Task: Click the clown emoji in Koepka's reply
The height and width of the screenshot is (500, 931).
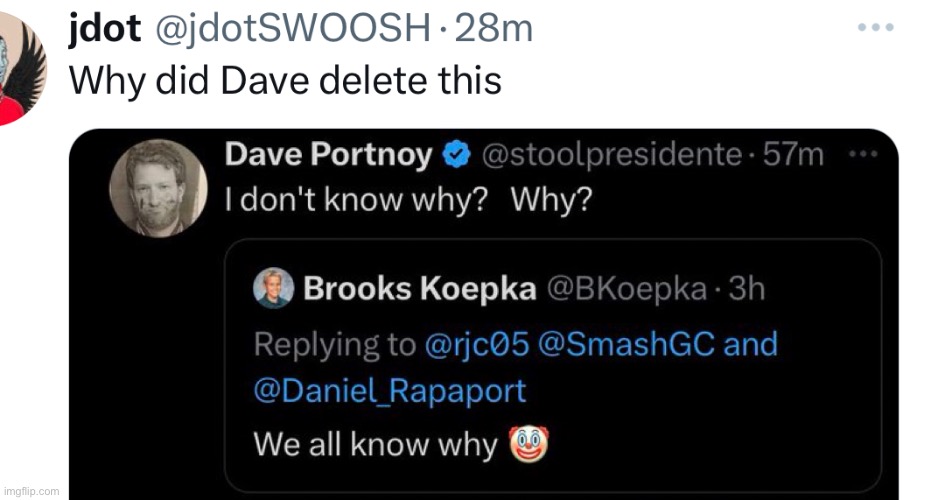Action: [531, 443]
